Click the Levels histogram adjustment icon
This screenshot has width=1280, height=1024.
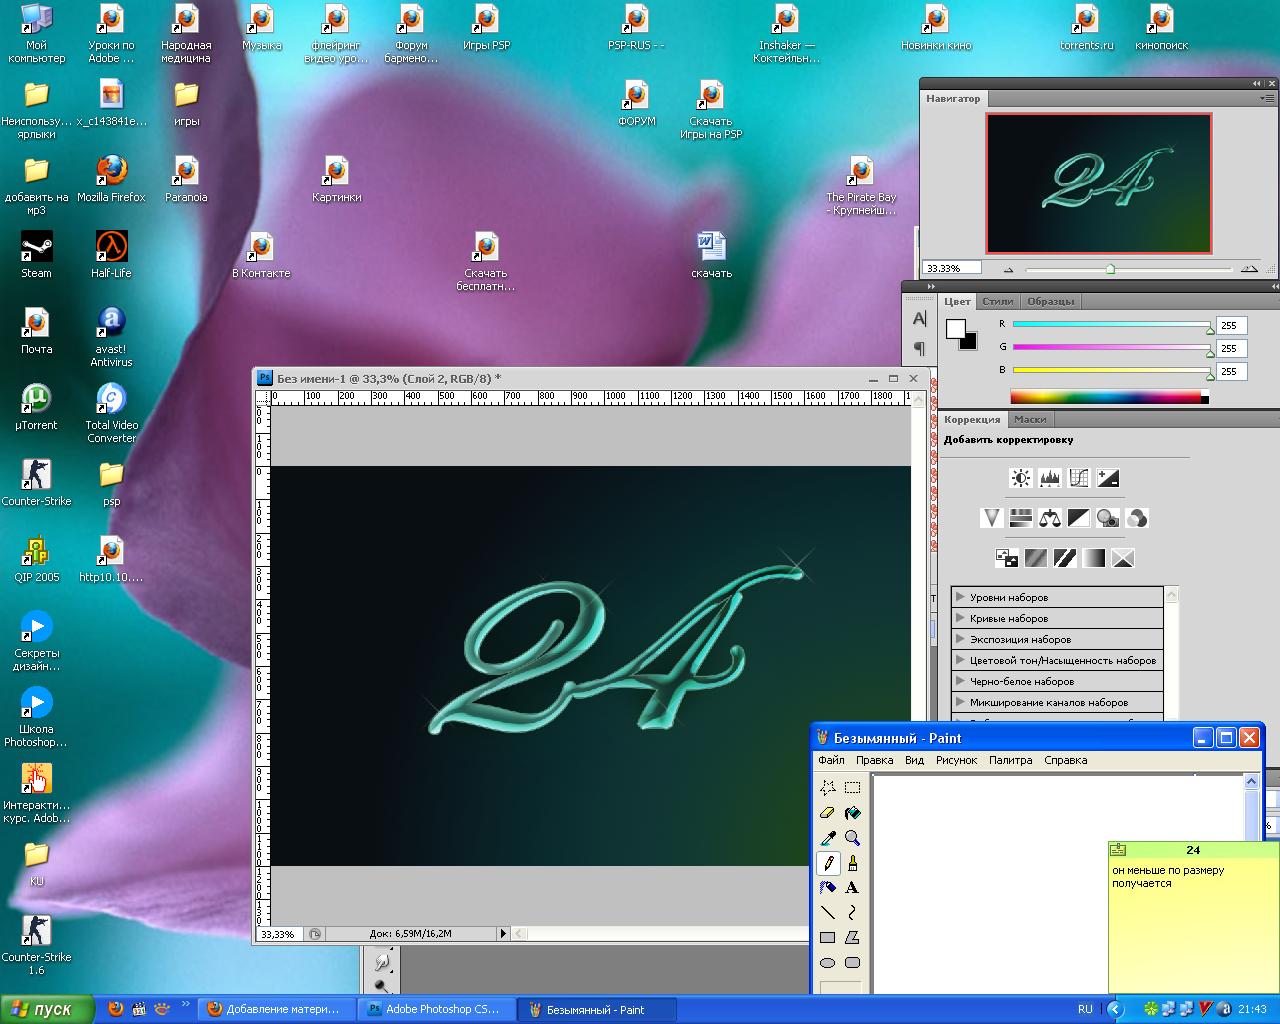tap(1049, 478)
